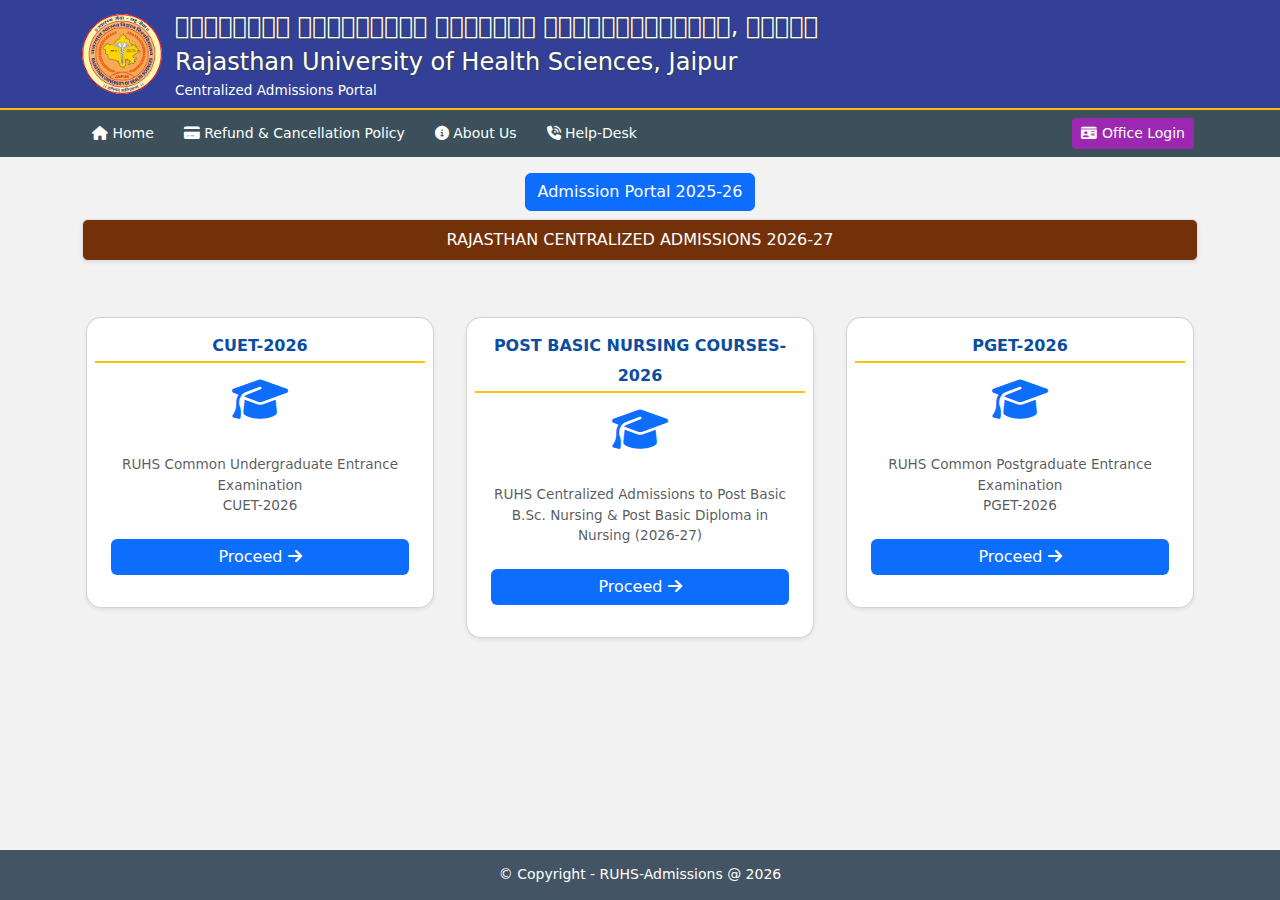Image resolution: width=1280 pixels, height=900 pixels.
Task: Click the Centralized Admissions Portal subtitle
Action: tap(276, 90)
